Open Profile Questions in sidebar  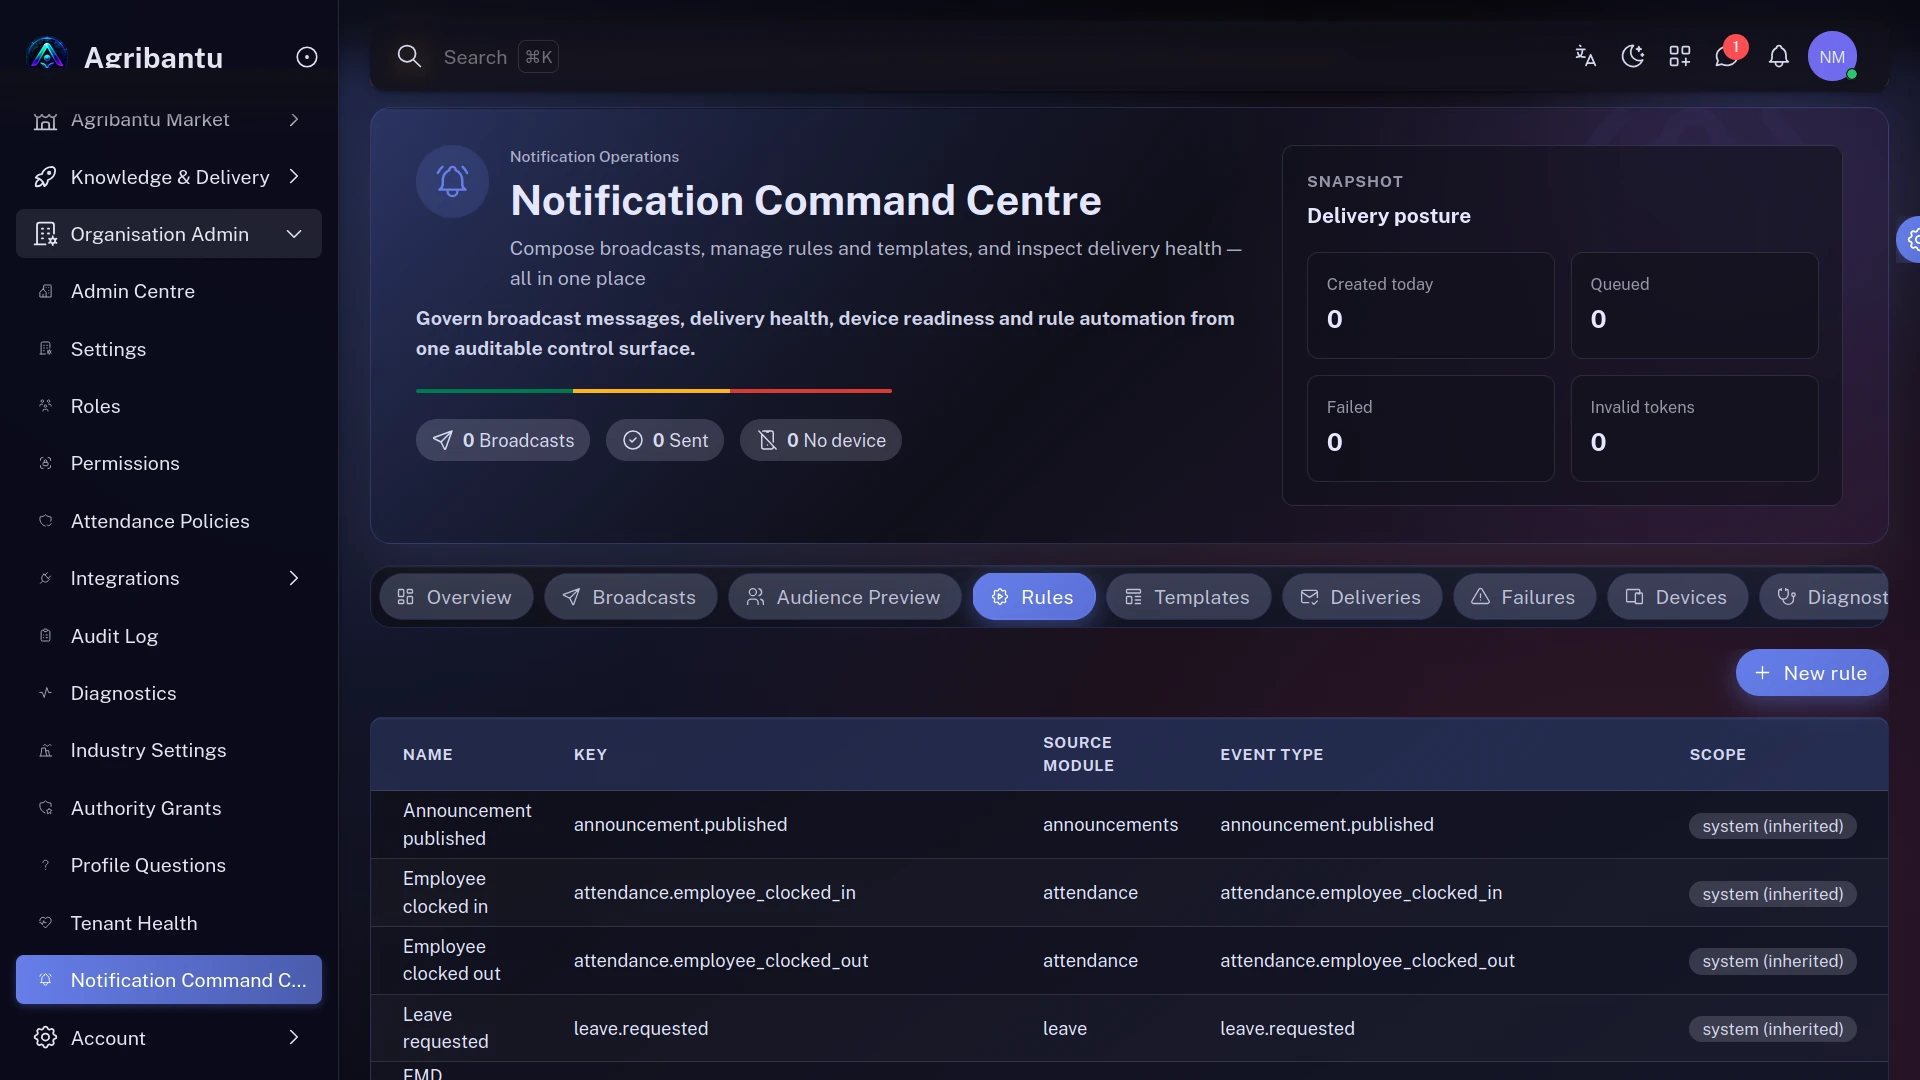pos(168,865)
